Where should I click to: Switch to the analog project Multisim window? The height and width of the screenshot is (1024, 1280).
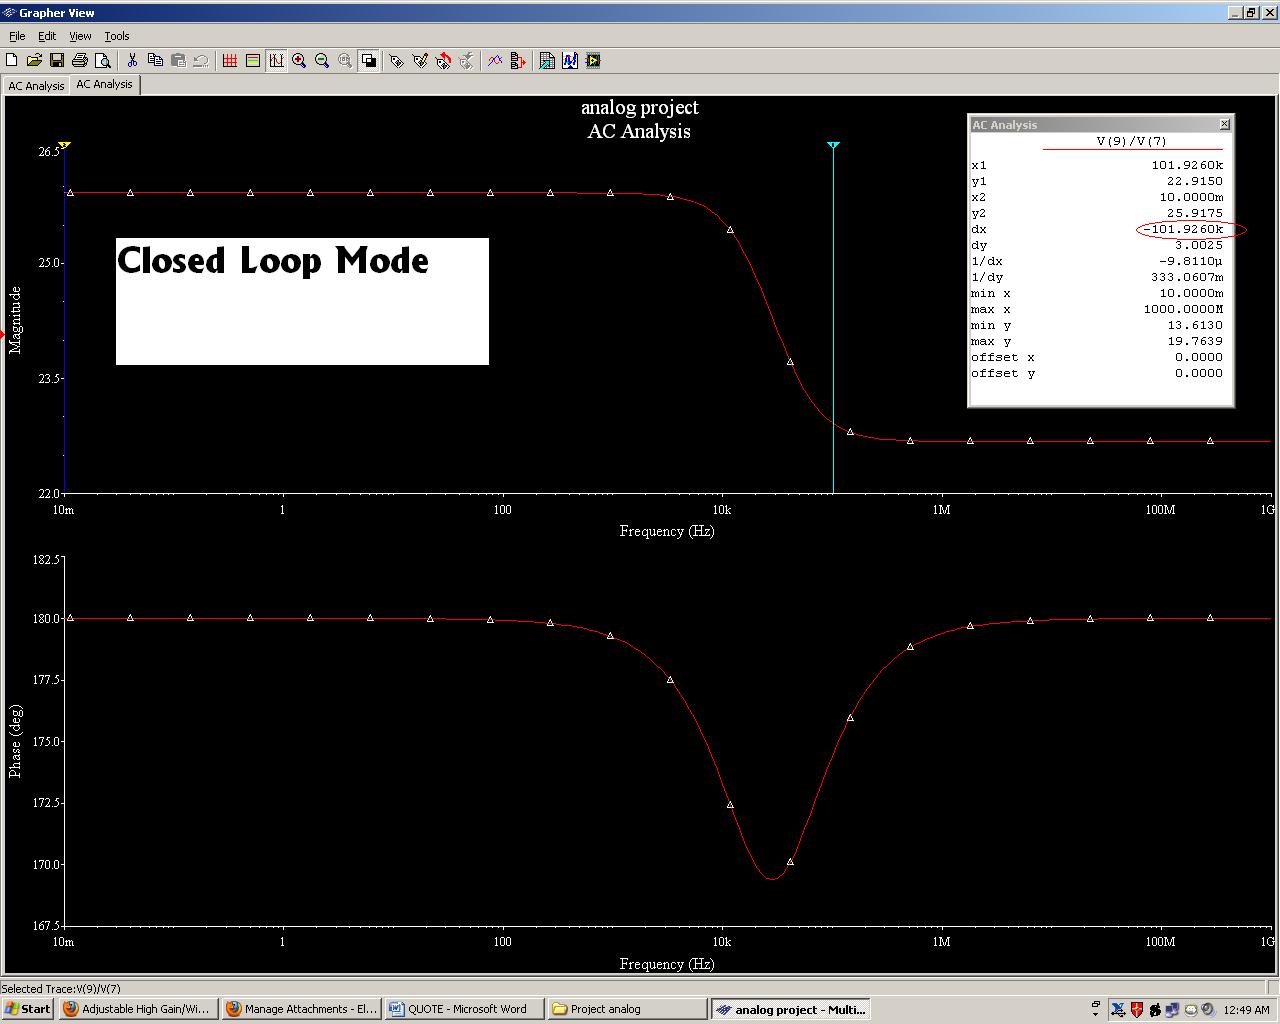(x=790, y=1009)
